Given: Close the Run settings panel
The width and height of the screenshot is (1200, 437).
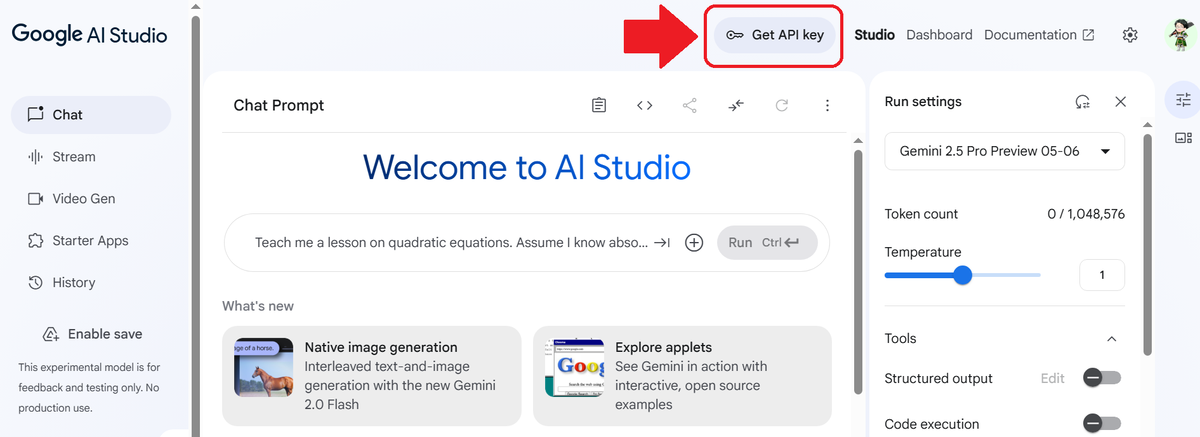Looking at the screenshot, I should tap(1121, 102).
